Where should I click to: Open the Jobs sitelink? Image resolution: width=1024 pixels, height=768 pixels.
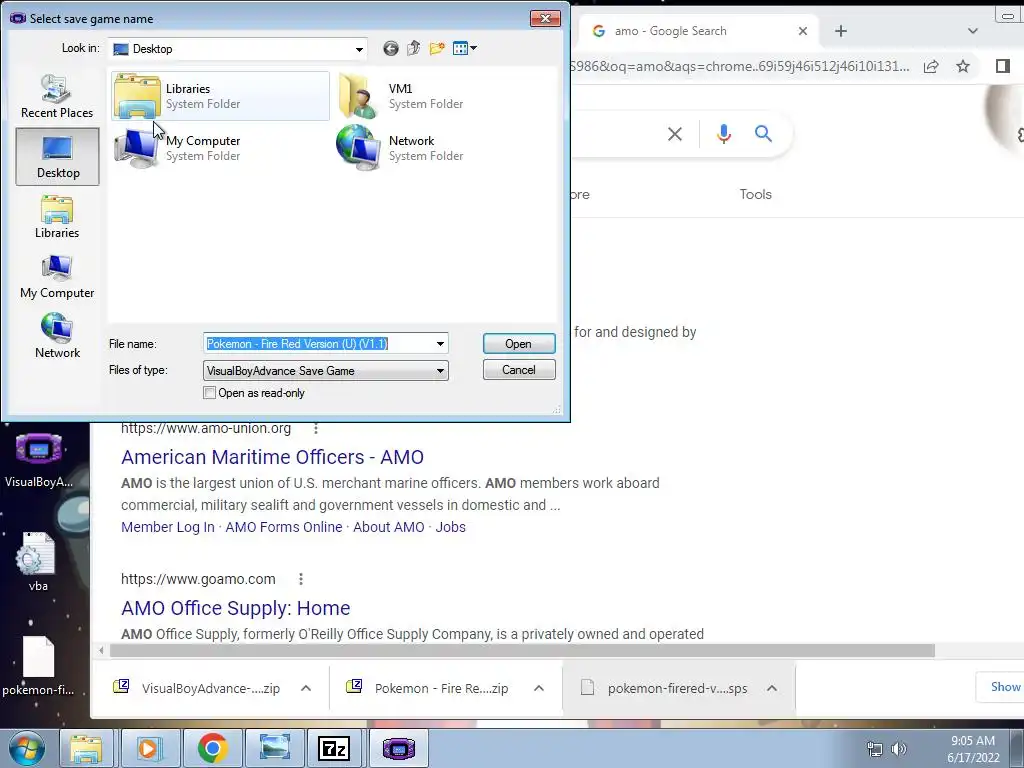click(451, 527)
